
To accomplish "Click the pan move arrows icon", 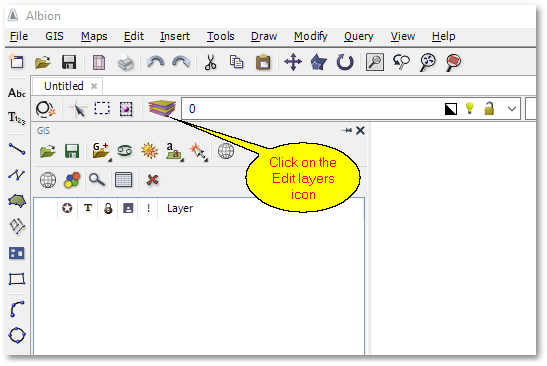I will [x=293, y=62].
